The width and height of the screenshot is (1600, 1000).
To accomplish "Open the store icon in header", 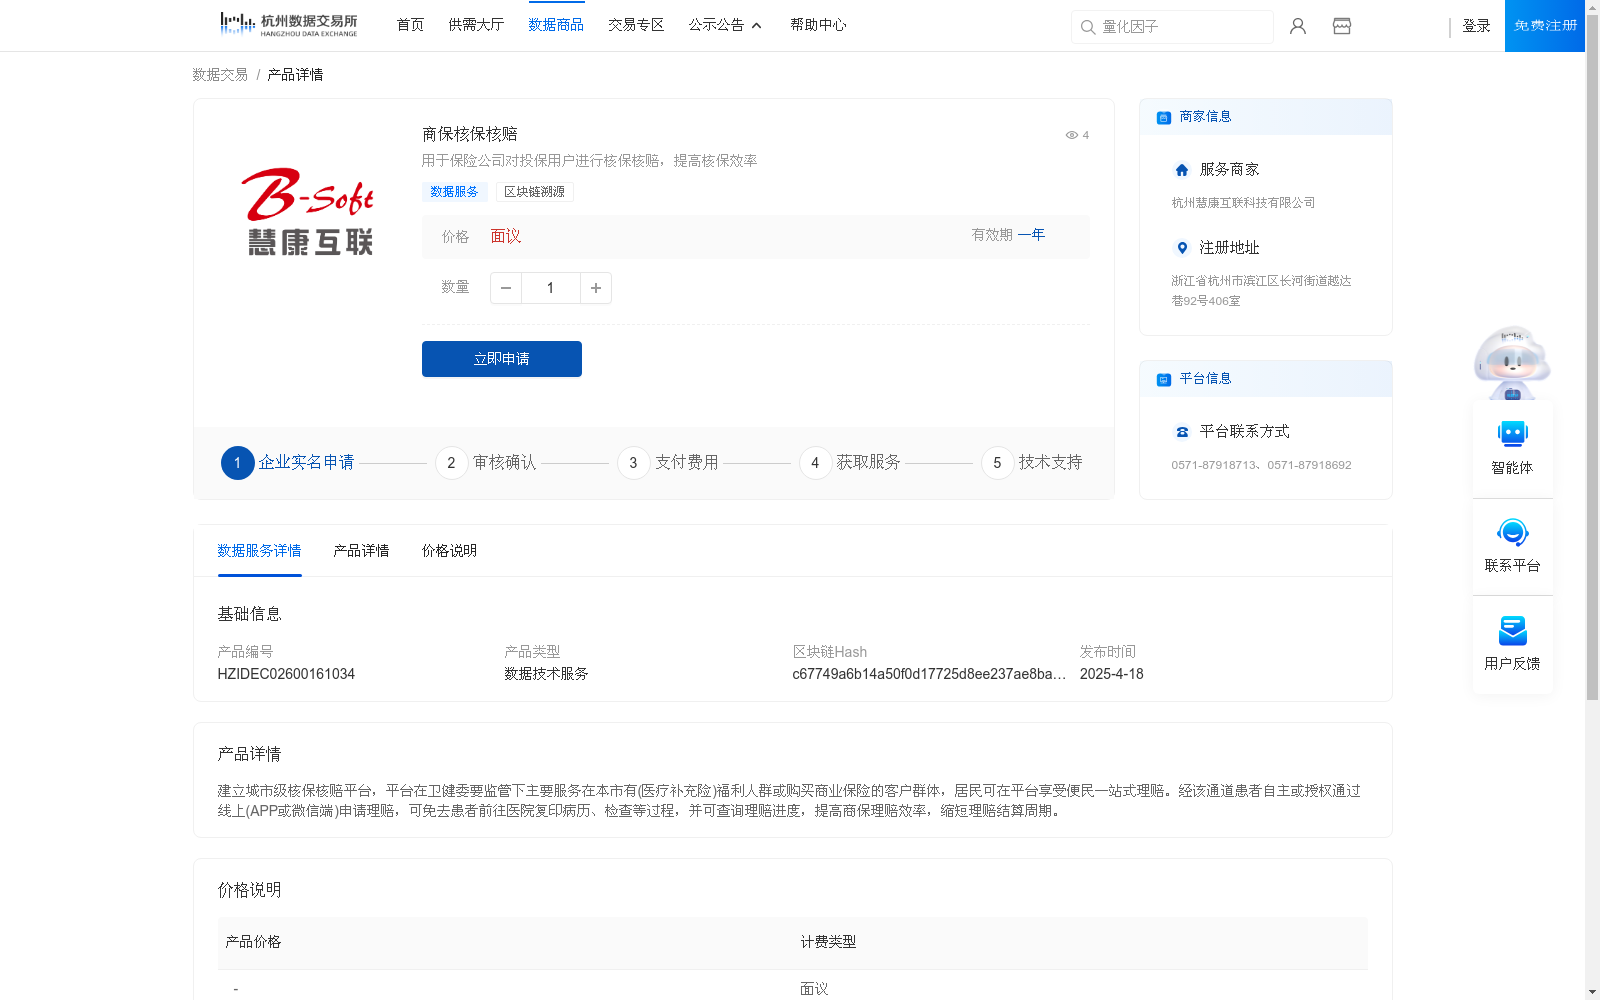I will 1342,26.
